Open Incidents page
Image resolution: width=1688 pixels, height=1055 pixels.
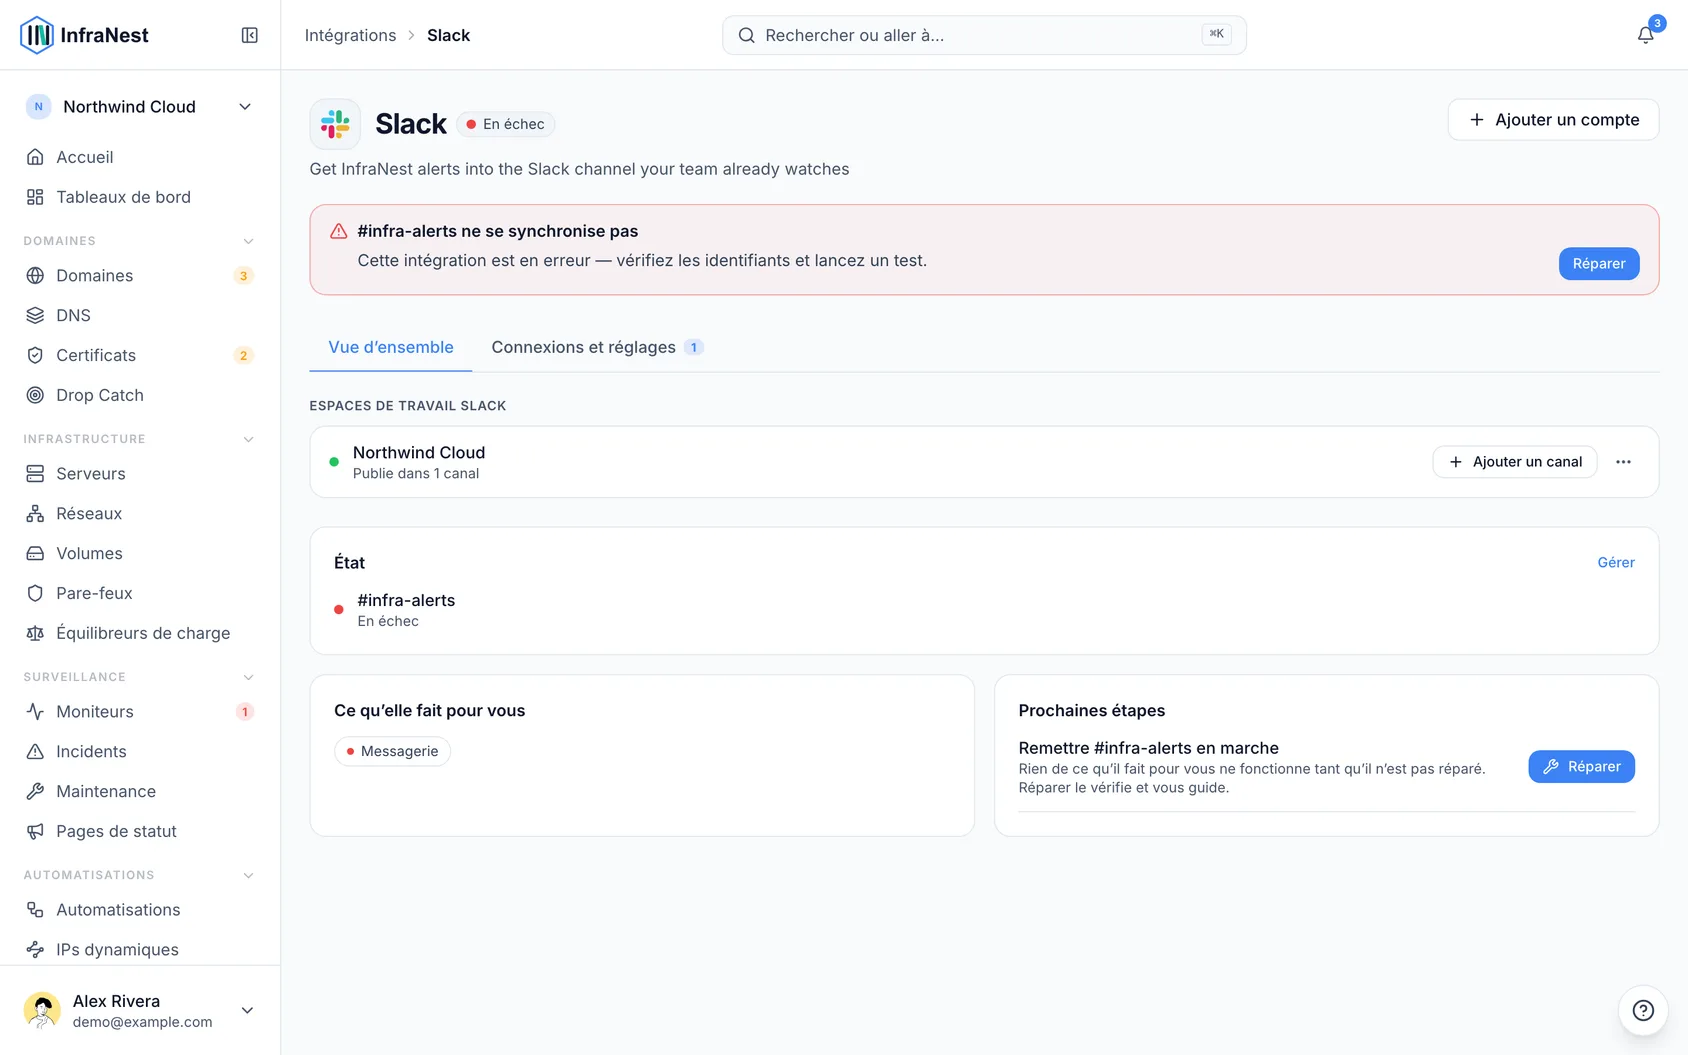pyautogui.click(x=140, y=751)
